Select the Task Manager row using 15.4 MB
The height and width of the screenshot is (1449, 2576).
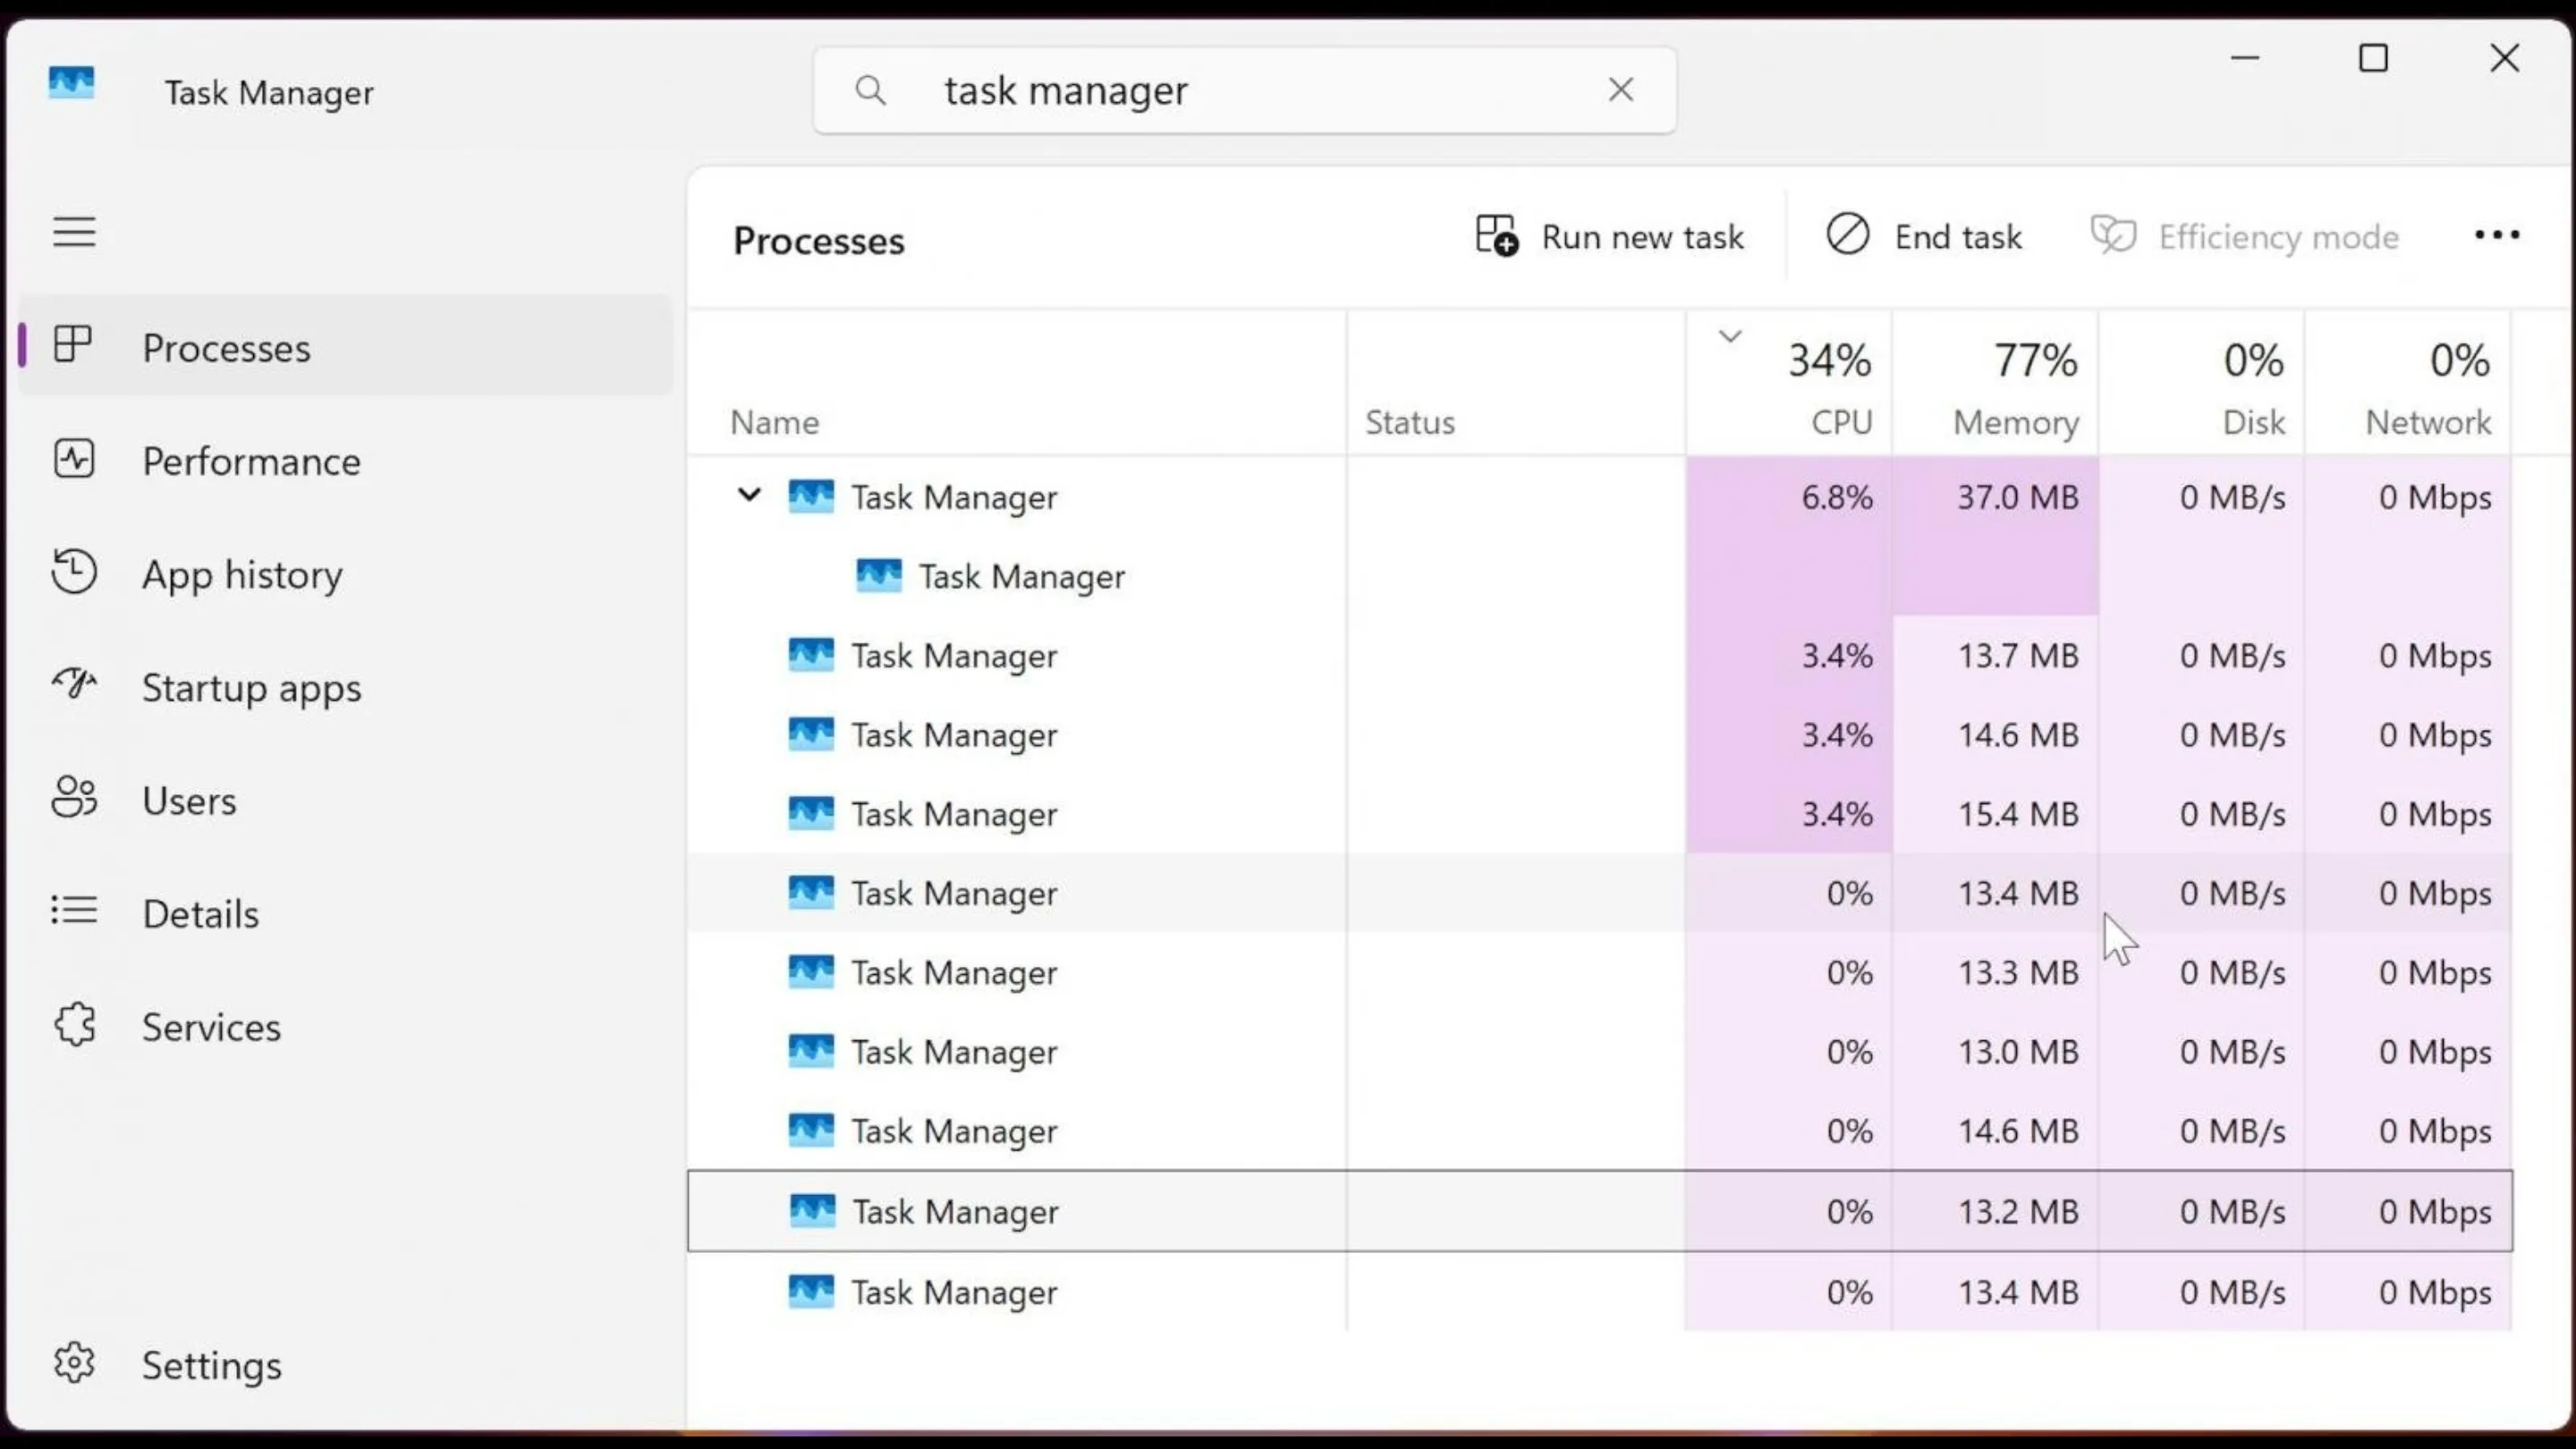953,814
